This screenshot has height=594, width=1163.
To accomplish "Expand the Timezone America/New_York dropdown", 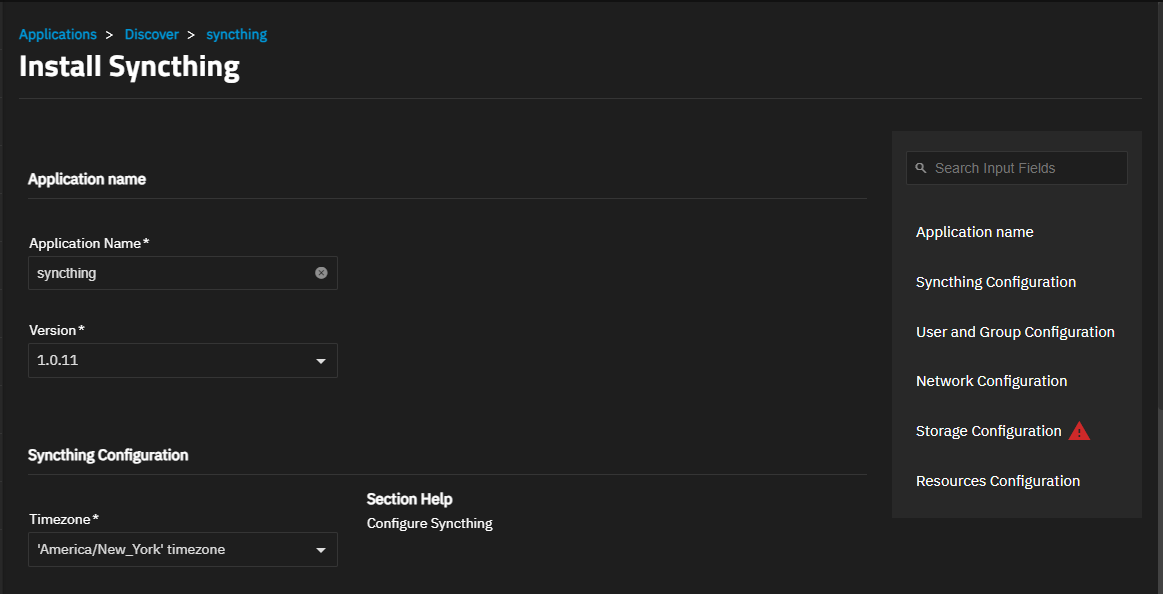I will pyautogui.click(x=182, y=550).
